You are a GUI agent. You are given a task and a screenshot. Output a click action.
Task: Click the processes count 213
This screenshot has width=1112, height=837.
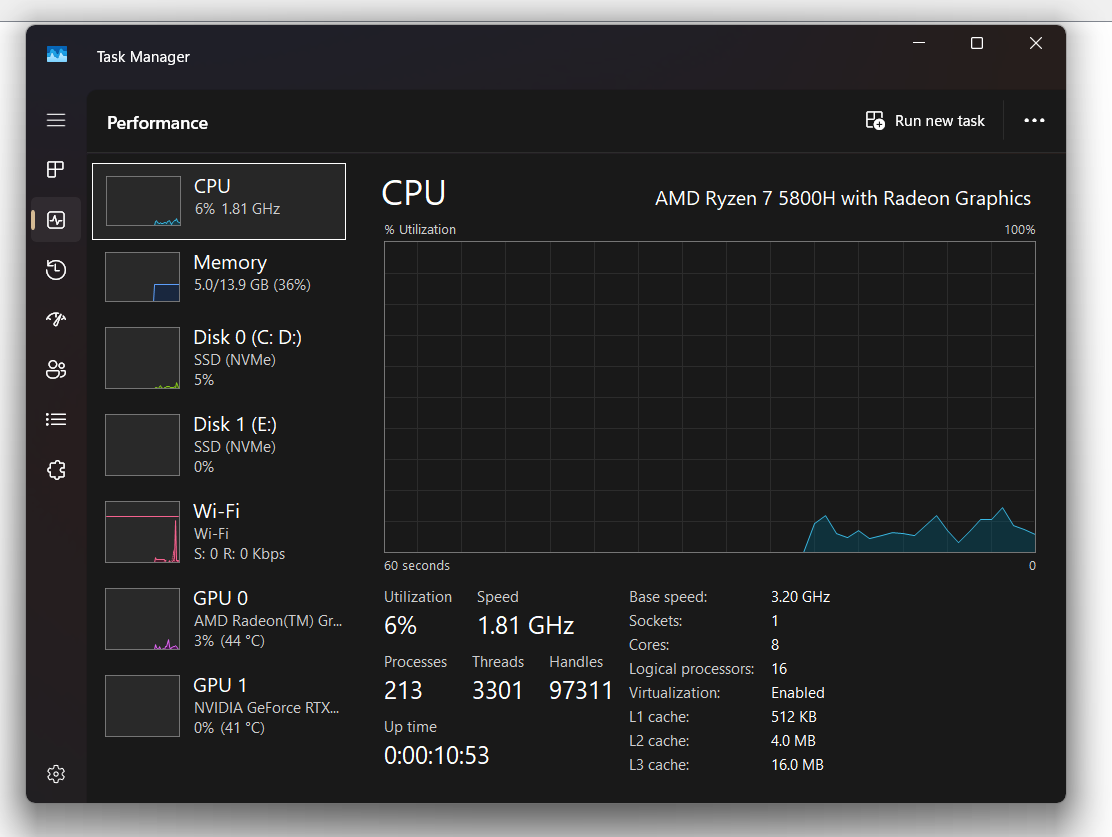point(403,690)
